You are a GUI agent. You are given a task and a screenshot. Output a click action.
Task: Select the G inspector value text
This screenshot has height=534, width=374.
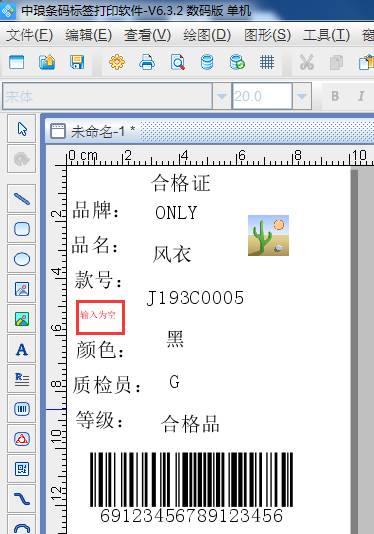tap(174, 382)
